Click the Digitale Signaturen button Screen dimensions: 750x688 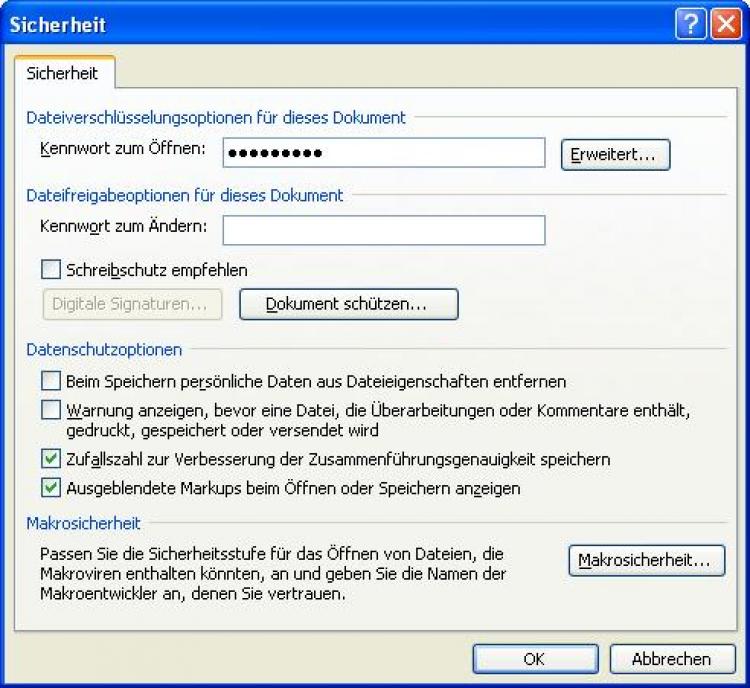pos(132,304)
